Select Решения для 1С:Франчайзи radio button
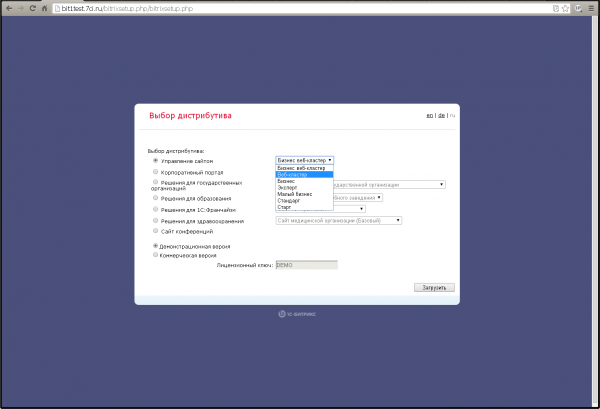This screenshot has width=600, height=409. click(155, 209)
